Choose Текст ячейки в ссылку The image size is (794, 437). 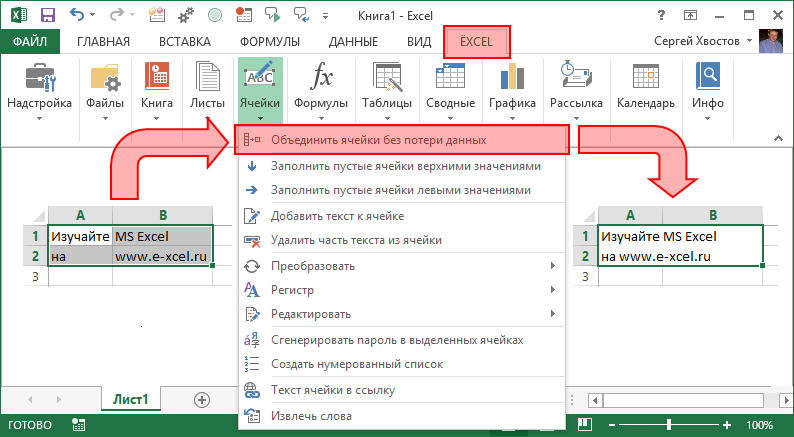pos(402,390)
